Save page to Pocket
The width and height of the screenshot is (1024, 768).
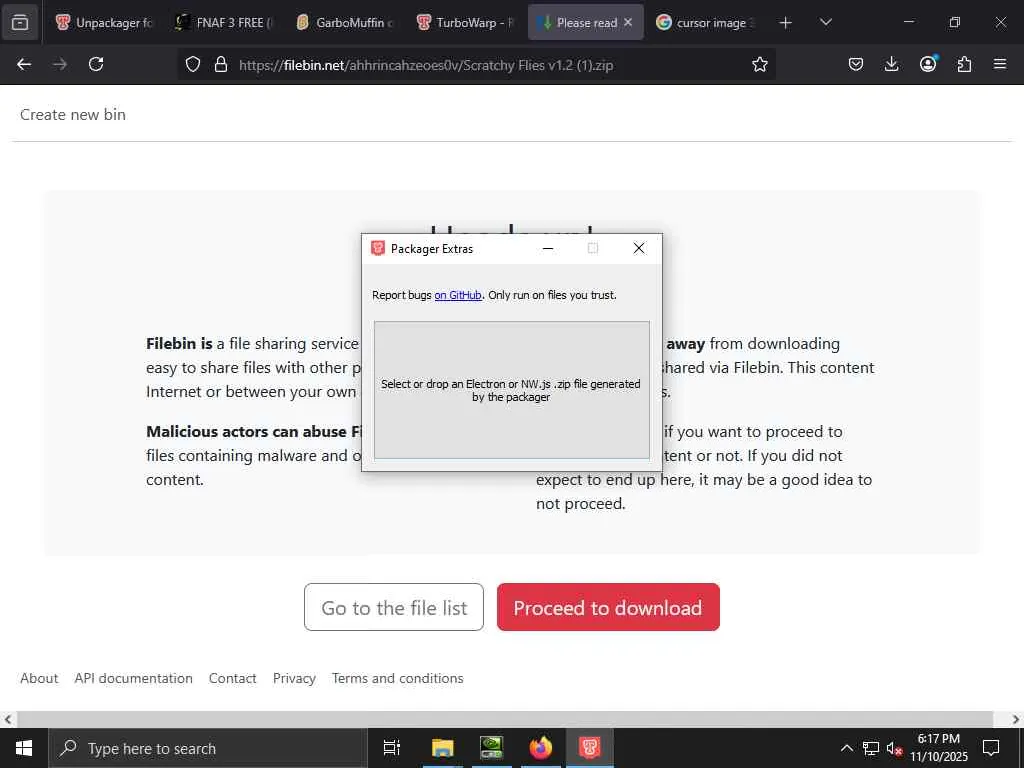pyautogui.click(x=856, y=64)
